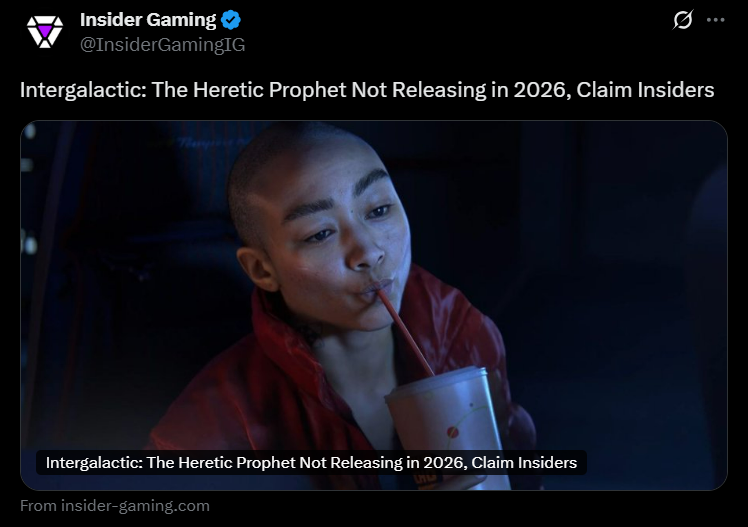The width and height of the screenshot is (748, 527).
Task: Open the @InsiderGamingIG handle link
Action: click(x=163, y=44)
